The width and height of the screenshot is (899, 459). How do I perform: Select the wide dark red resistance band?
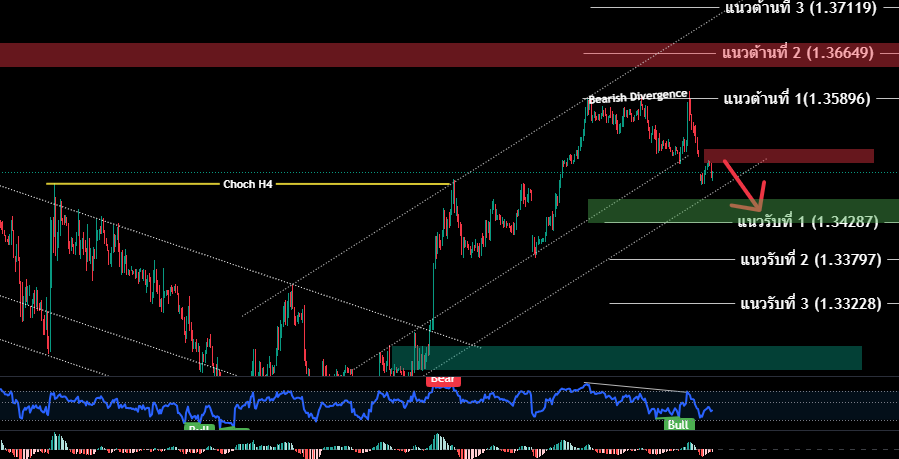click(x=300, y=55)
